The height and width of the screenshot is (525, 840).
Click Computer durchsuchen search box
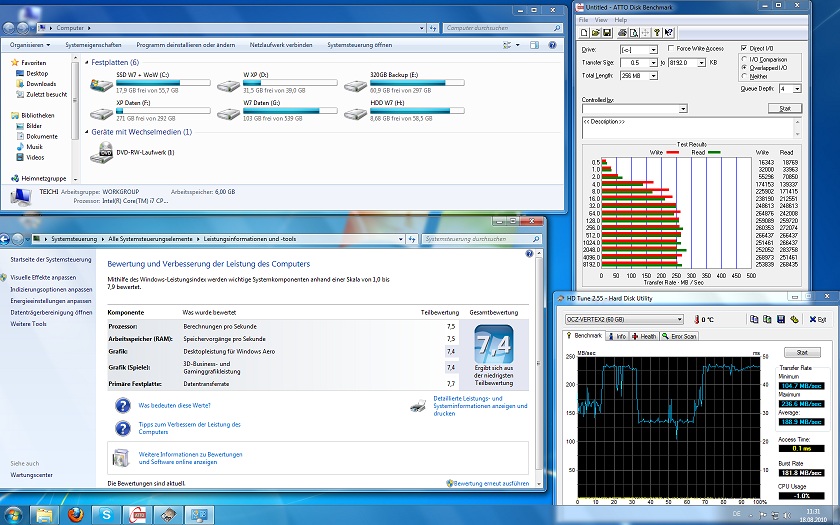(502, 28)
